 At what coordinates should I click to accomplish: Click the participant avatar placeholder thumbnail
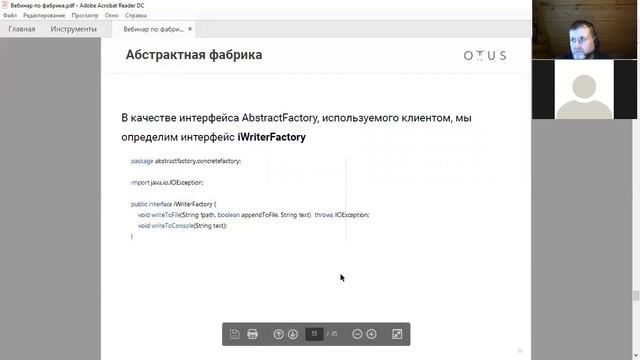(x=584, y=90)
